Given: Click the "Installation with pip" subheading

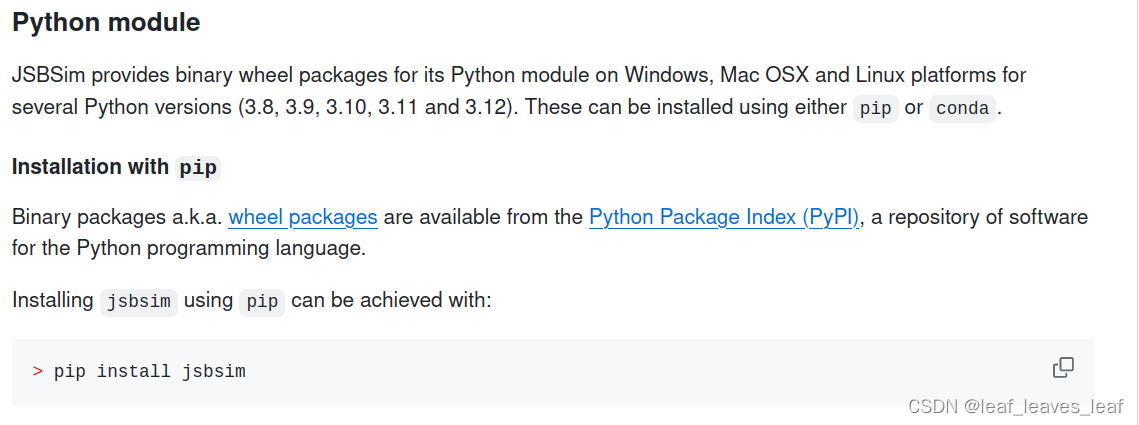Looking at the screenshot, I should [115, 167].
